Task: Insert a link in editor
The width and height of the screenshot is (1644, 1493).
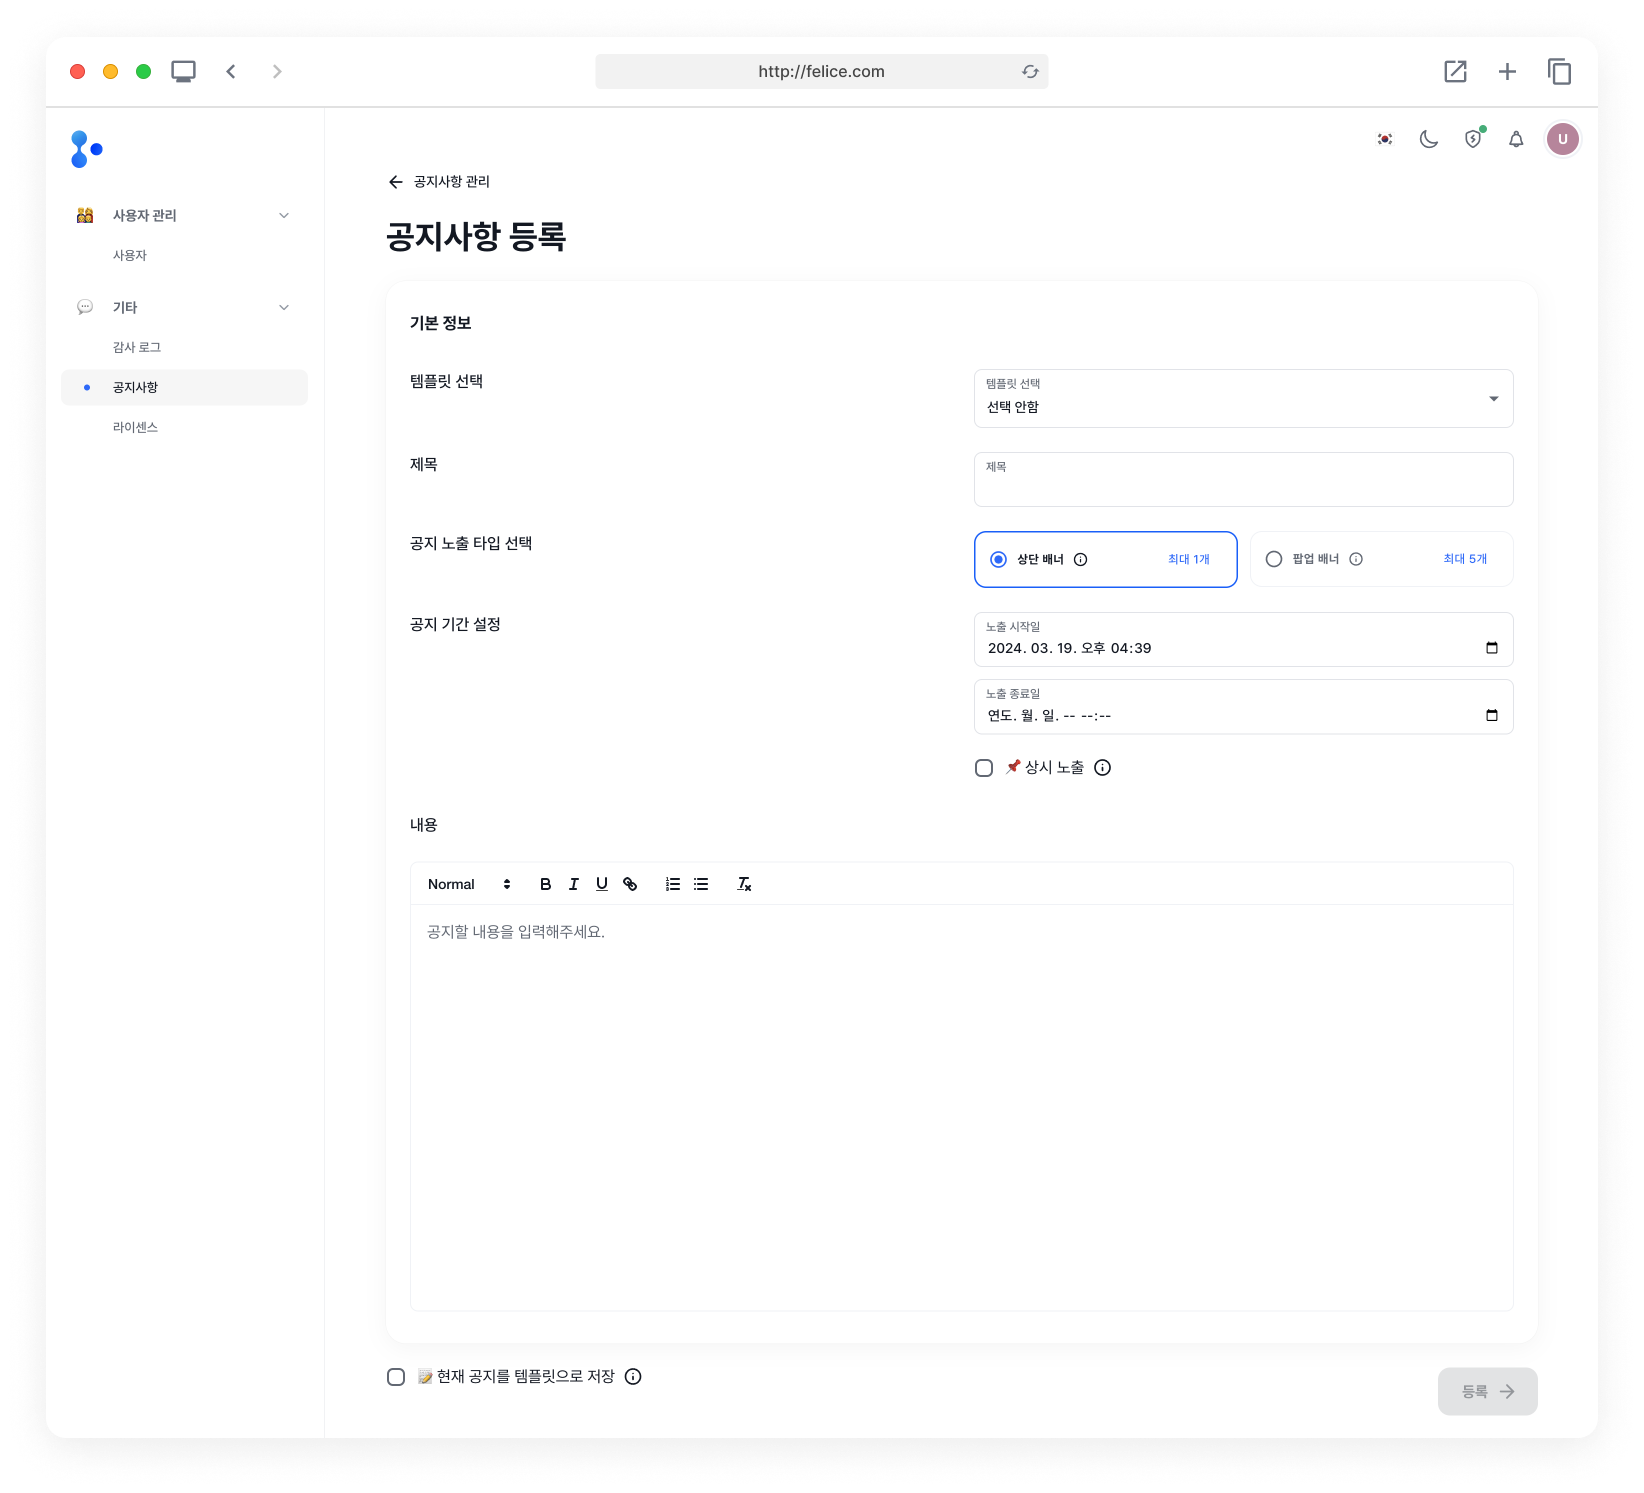Action: point(630,884)
